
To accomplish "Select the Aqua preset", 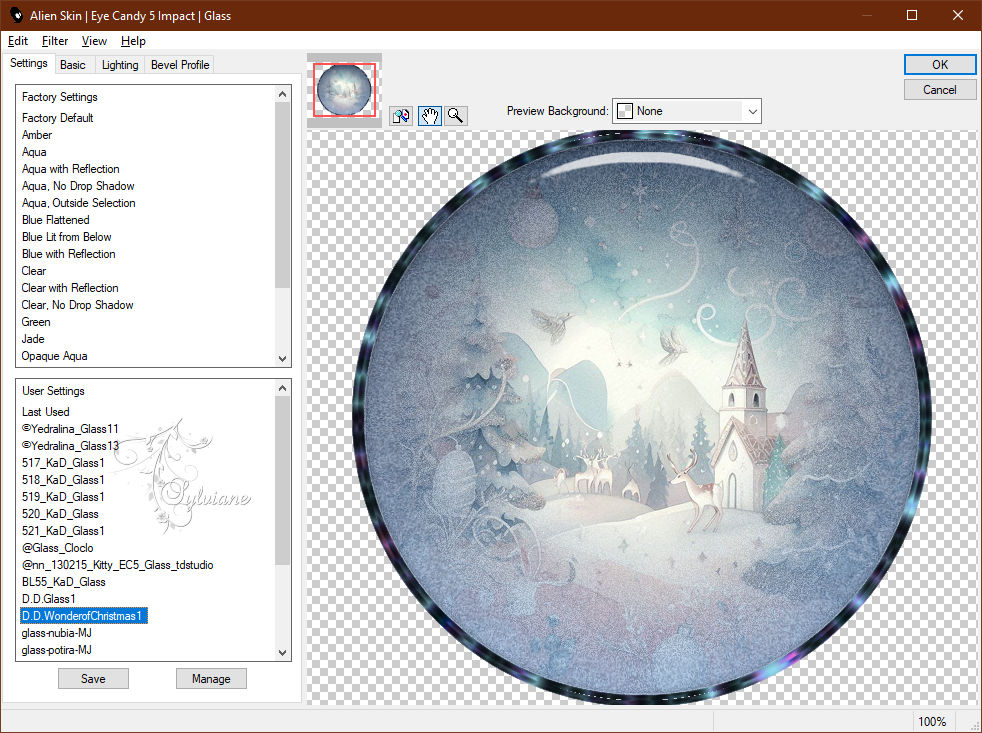I will 34,152.
